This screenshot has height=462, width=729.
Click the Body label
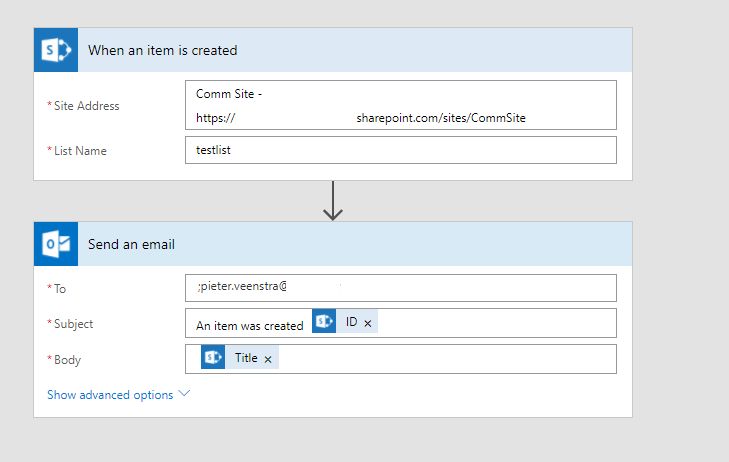[x=67, y=360]
